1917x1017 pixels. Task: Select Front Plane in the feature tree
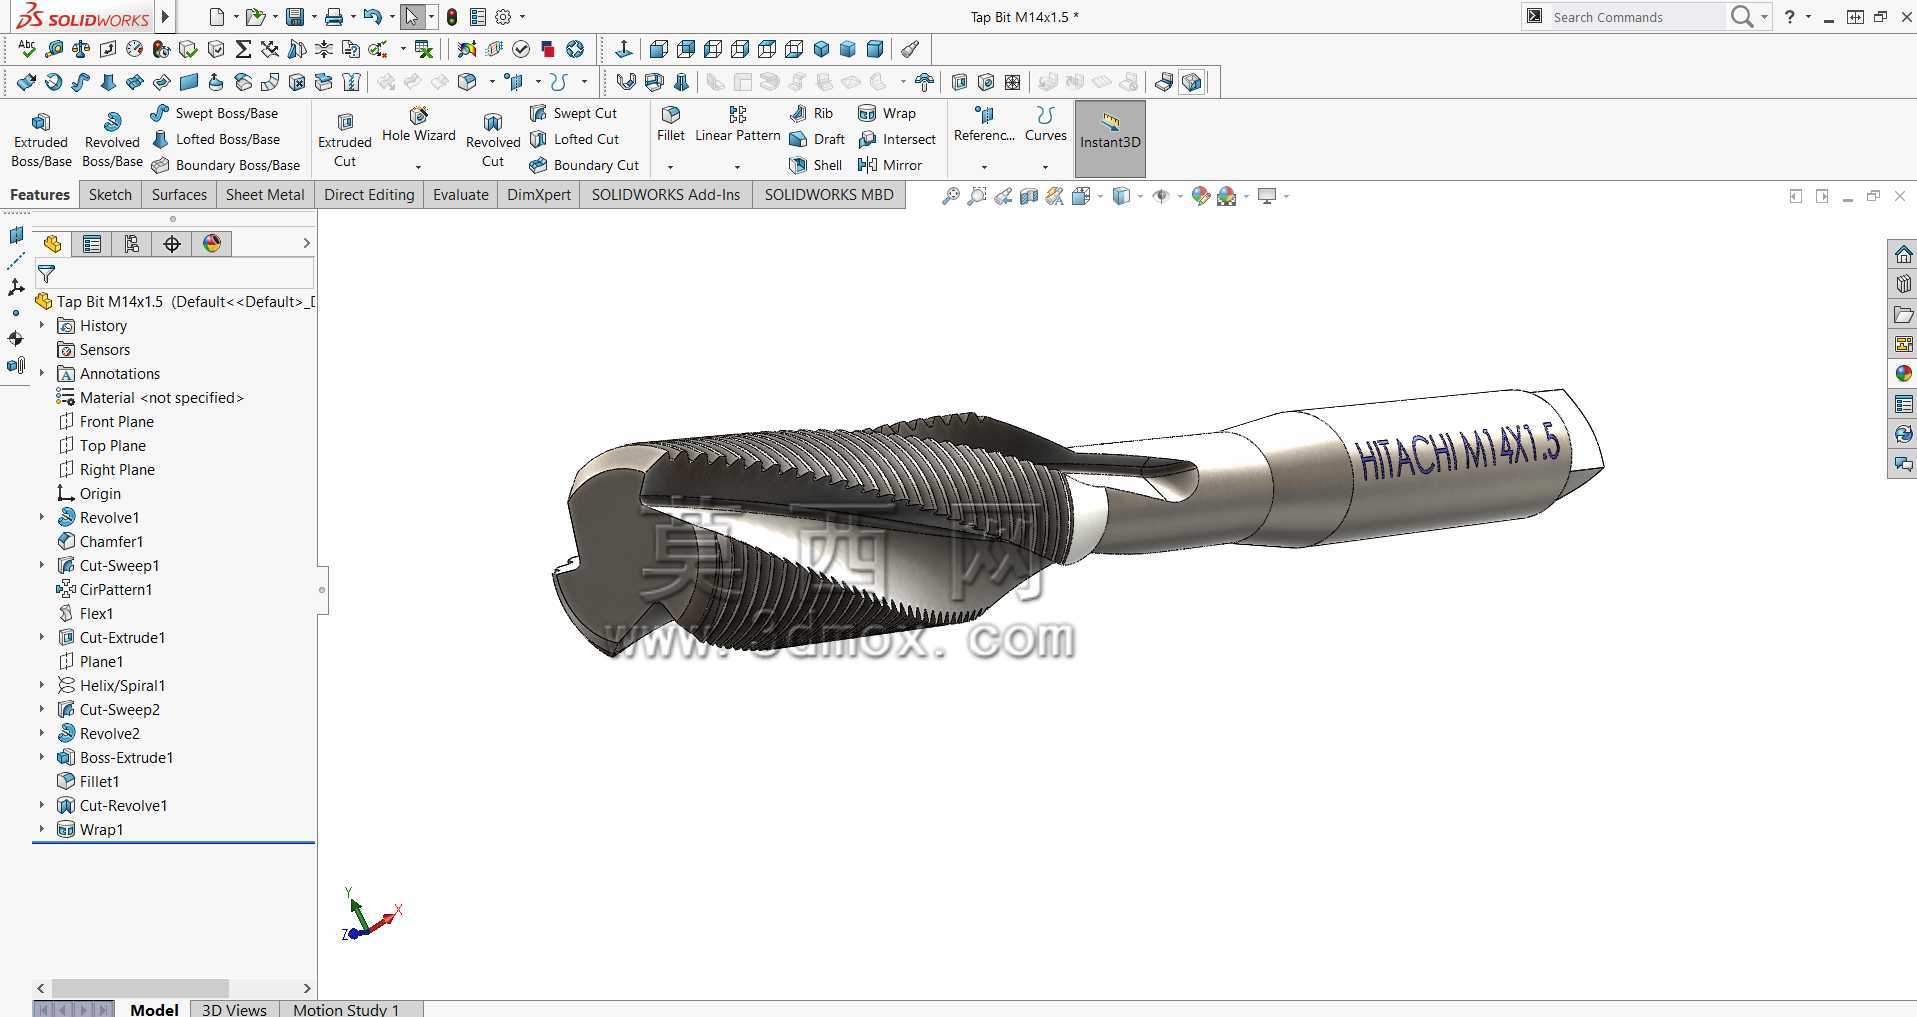(x=106, y=421)
